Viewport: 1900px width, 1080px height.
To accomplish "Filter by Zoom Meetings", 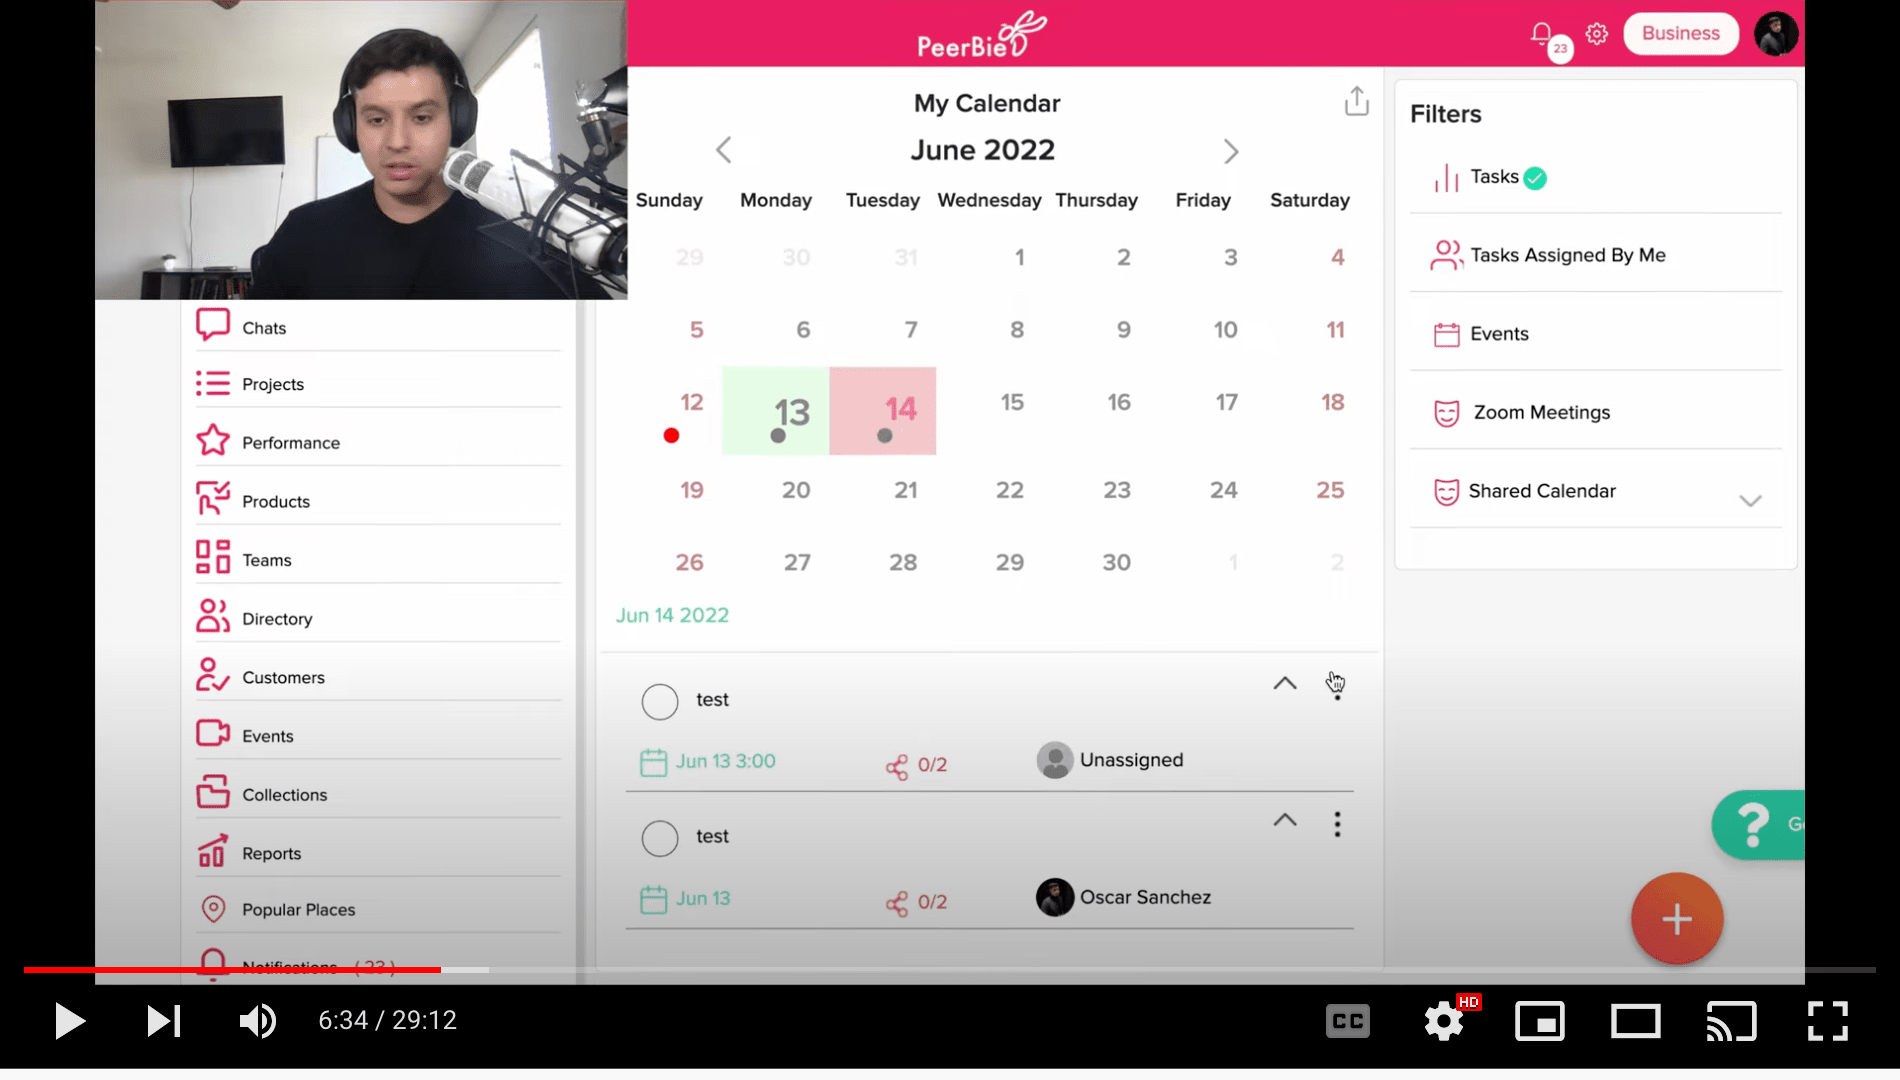I will point(1541,412).
